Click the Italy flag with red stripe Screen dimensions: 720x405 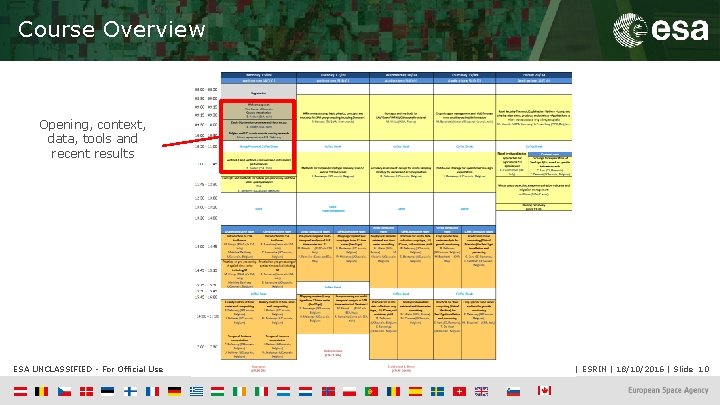(261, 392)
